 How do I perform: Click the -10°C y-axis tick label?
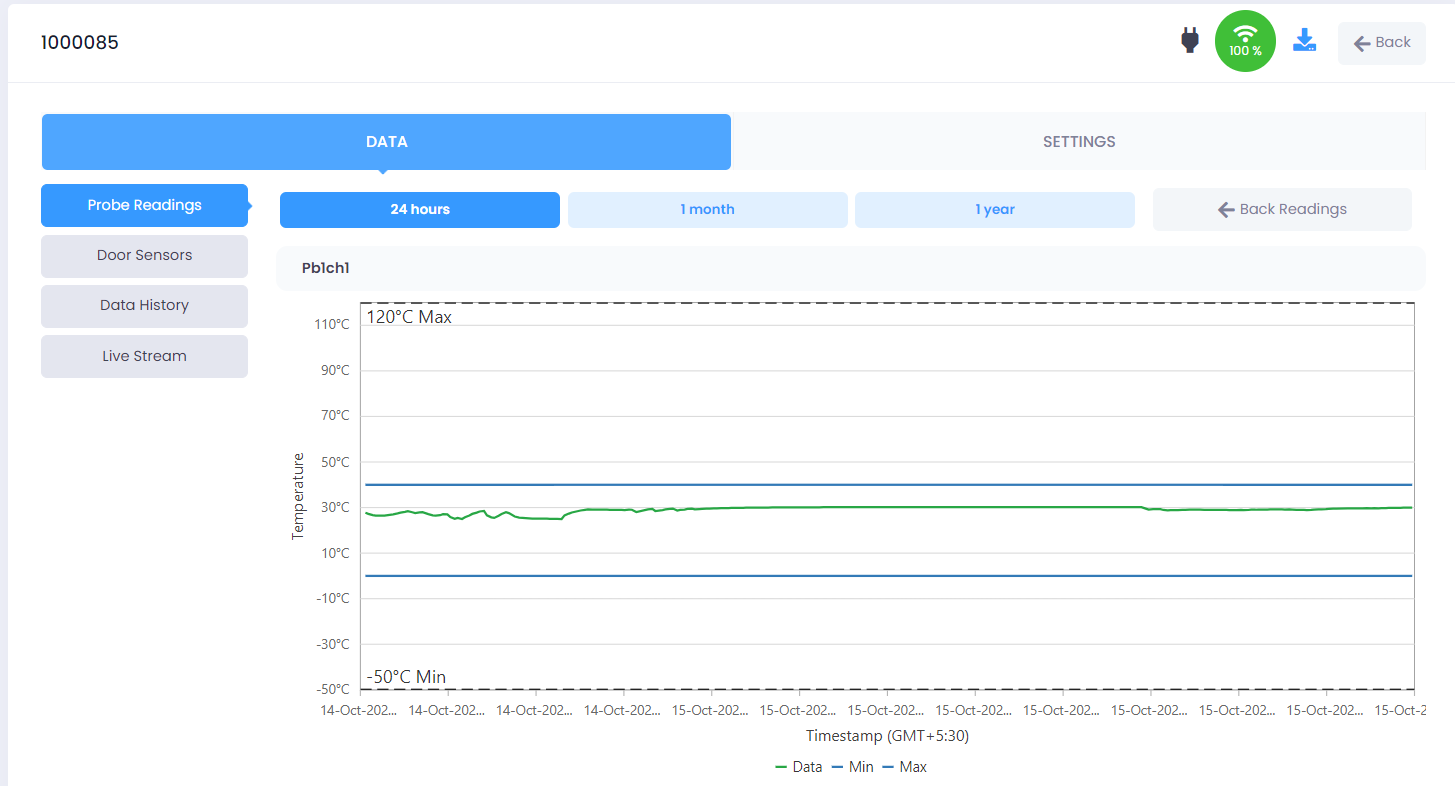[x=332, y=599]
